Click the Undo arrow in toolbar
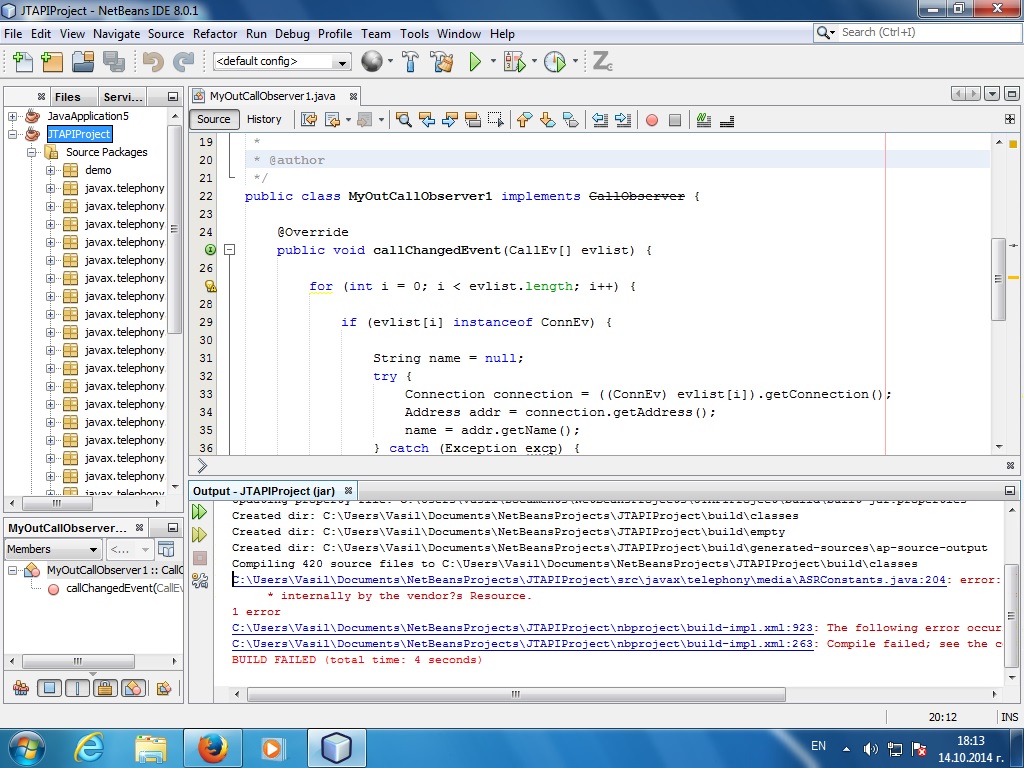This screenshot has width=1024, height=768. (x=153, y=62)
